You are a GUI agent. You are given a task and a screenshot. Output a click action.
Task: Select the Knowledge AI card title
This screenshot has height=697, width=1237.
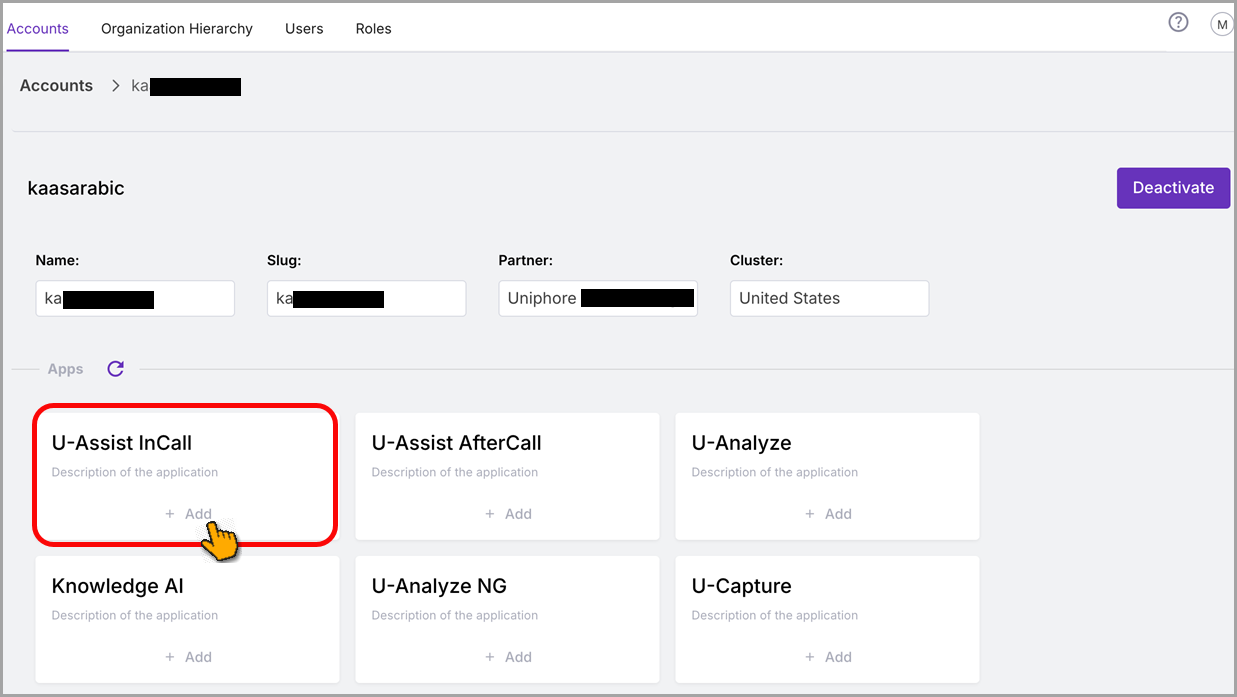pos(117,586)
